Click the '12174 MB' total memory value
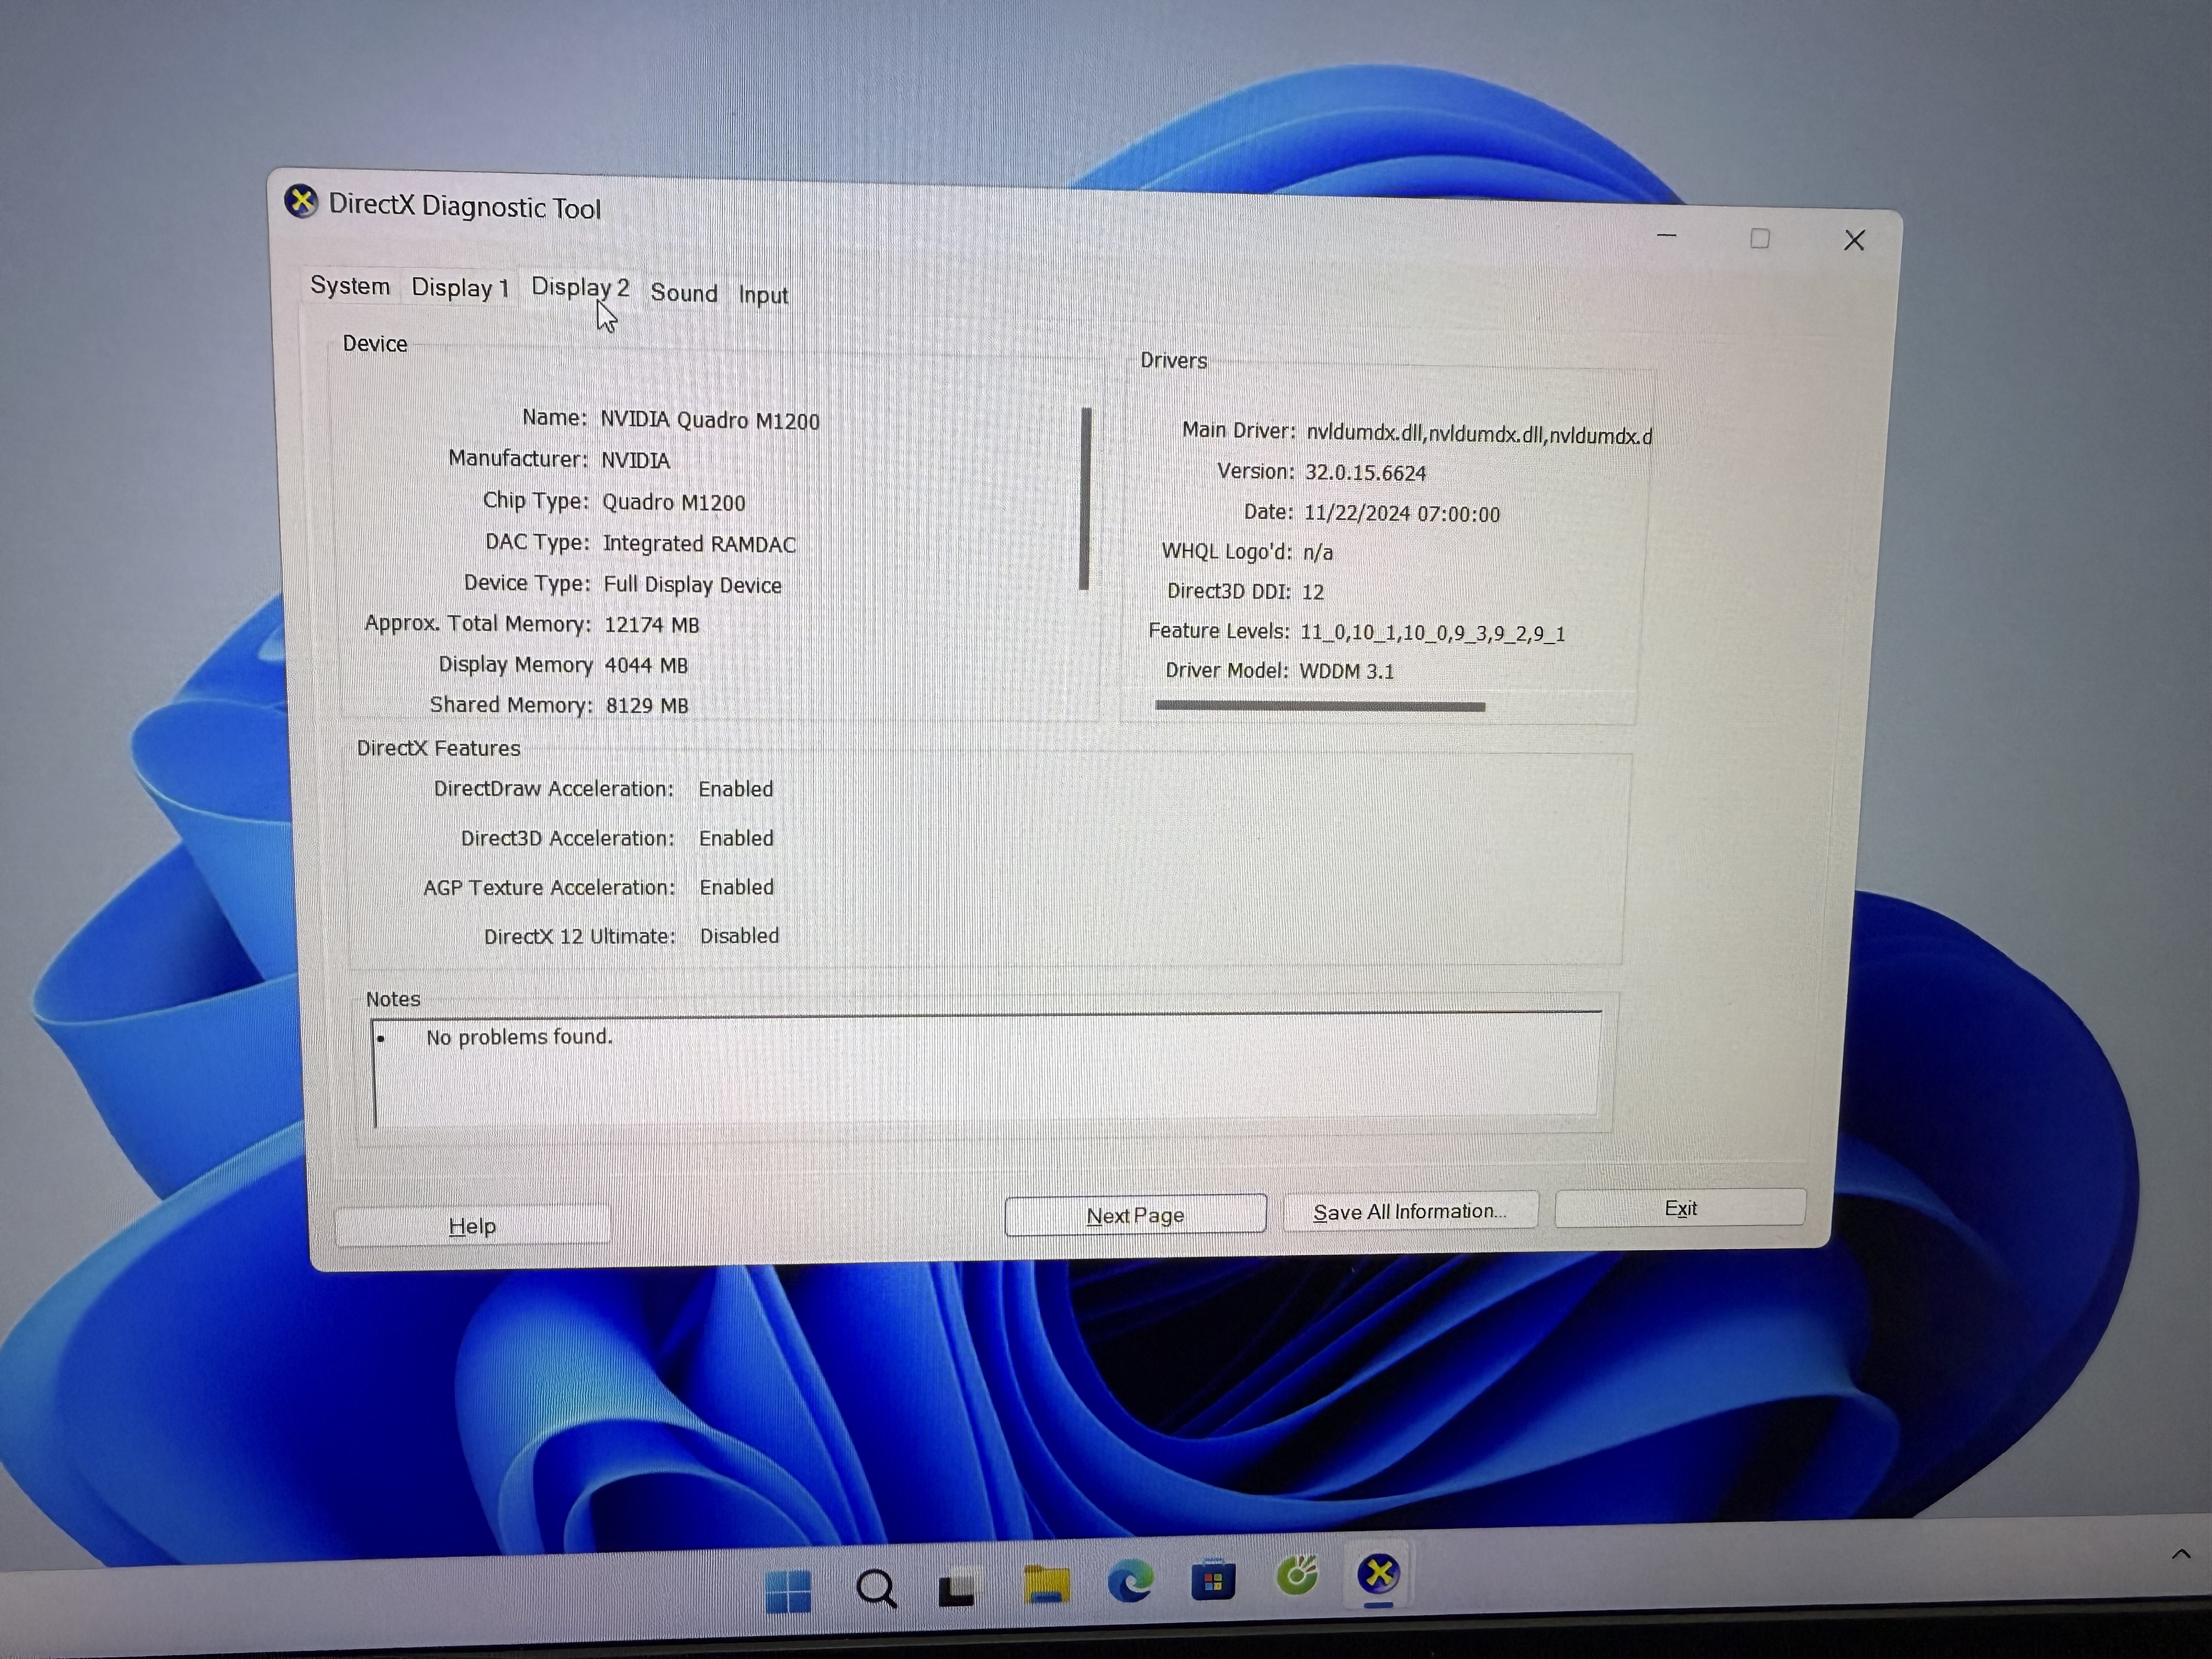 coord(651,625)
